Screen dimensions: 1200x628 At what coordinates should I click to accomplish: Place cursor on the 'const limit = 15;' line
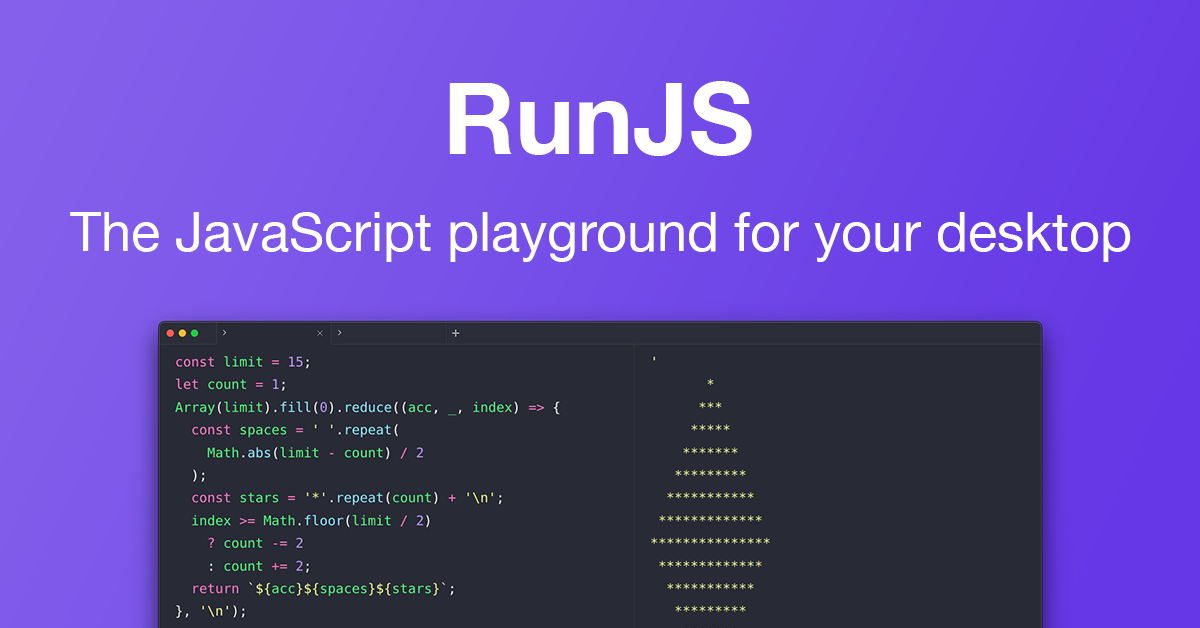tap(244, 361)
